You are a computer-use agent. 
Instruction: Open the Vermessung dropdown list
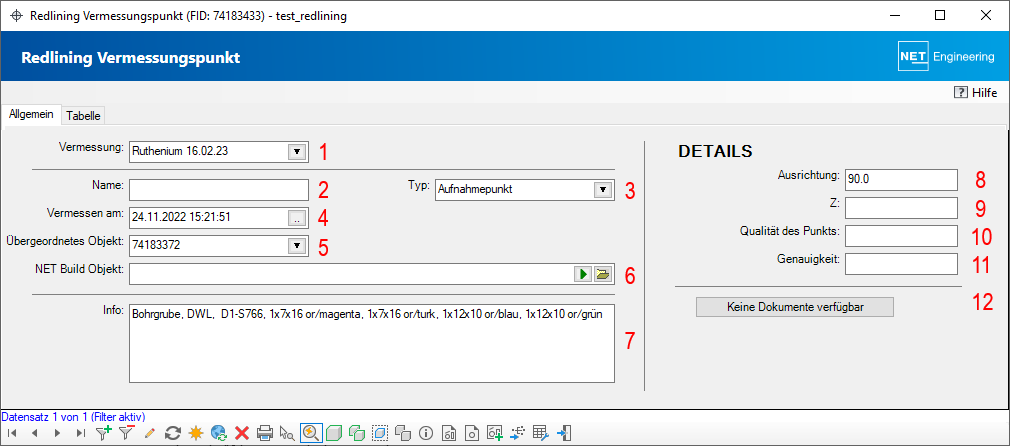(x=297, y=153)
